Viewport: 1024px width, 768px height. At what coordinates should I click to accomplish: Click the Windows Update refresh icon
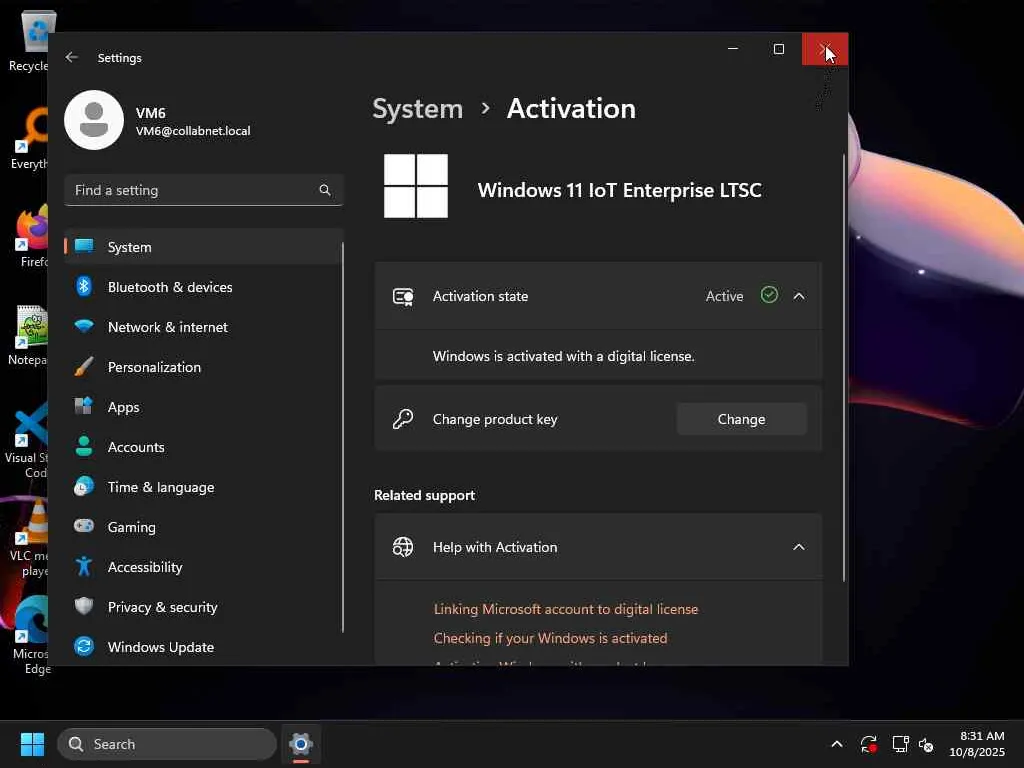[x=84, y=647]
